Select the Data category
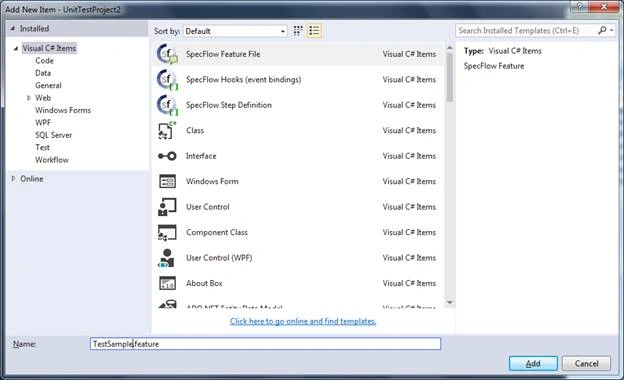 43,73
